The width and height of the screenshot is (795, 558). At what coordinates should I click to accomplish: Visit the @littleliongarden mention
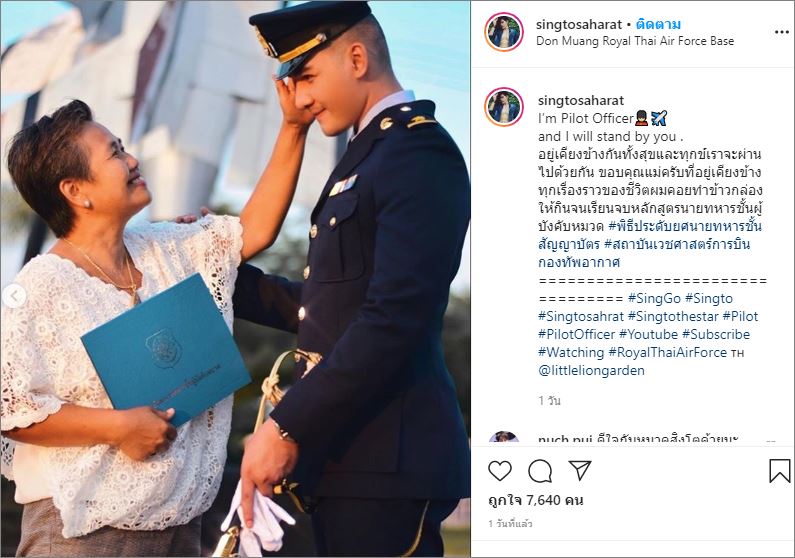pyautogui.click(x=591, y=370)
